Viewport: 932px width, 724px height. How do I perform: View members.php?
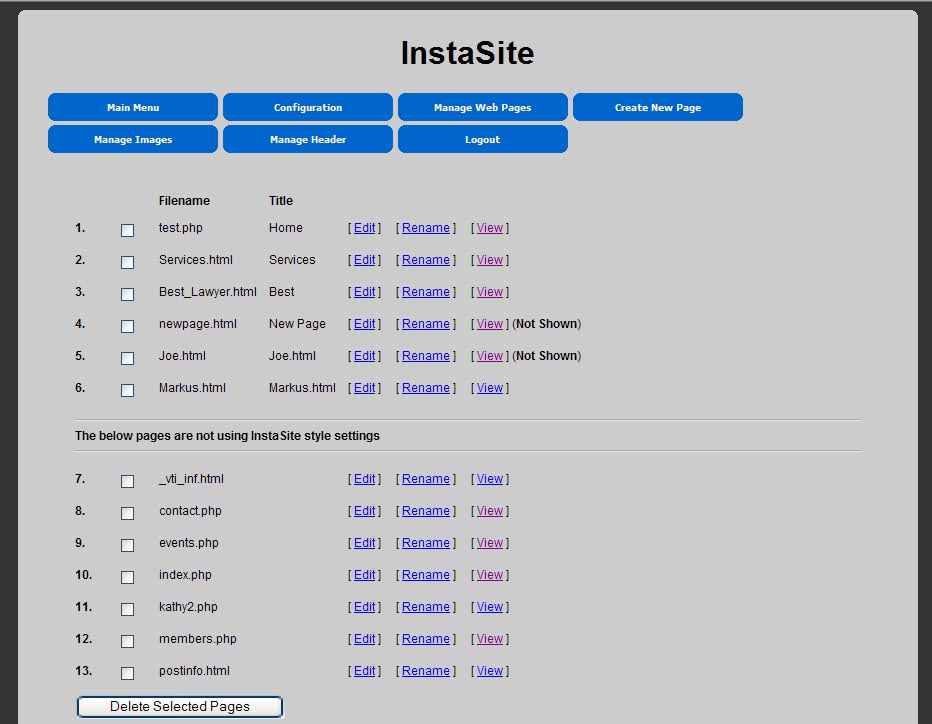[x=490, y=640]
